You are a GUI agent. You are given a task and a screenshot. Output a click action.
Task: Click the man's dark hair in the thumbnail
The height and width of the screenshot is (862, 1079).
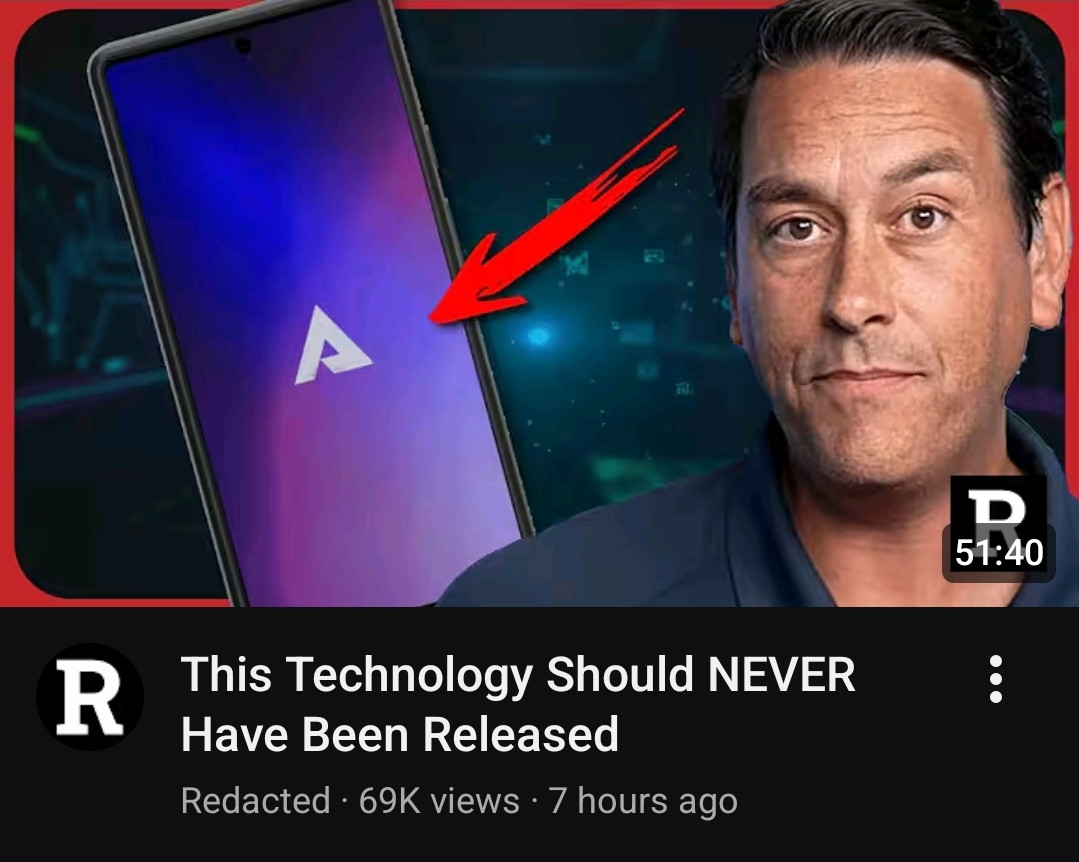pos(895,34)
